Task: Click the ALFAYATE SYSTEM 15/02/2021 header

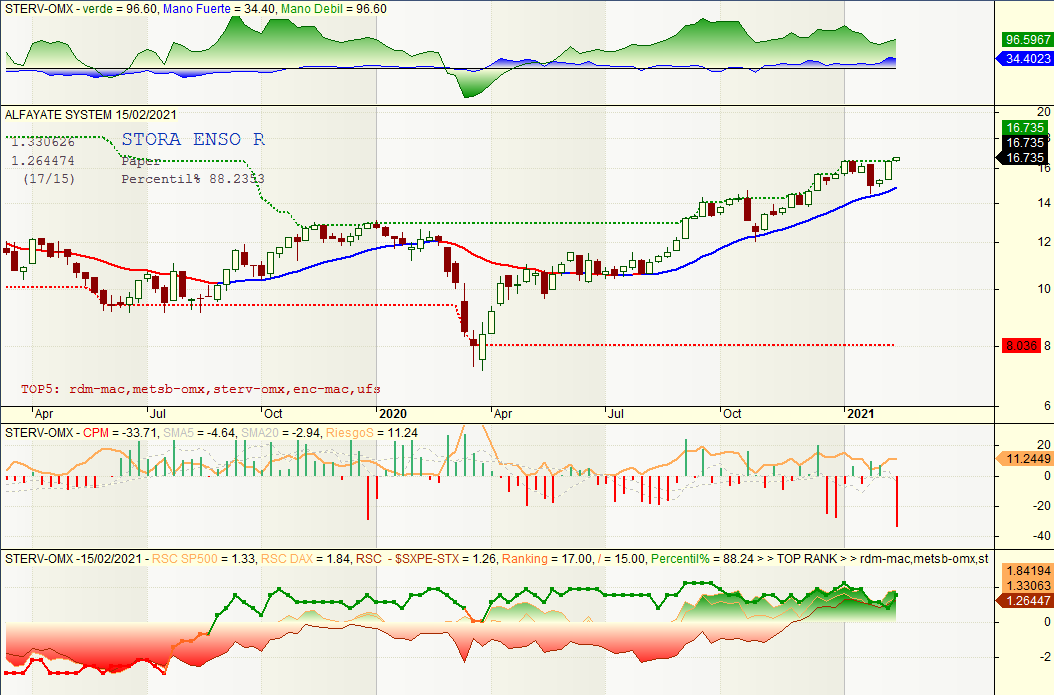Action: 91,115
